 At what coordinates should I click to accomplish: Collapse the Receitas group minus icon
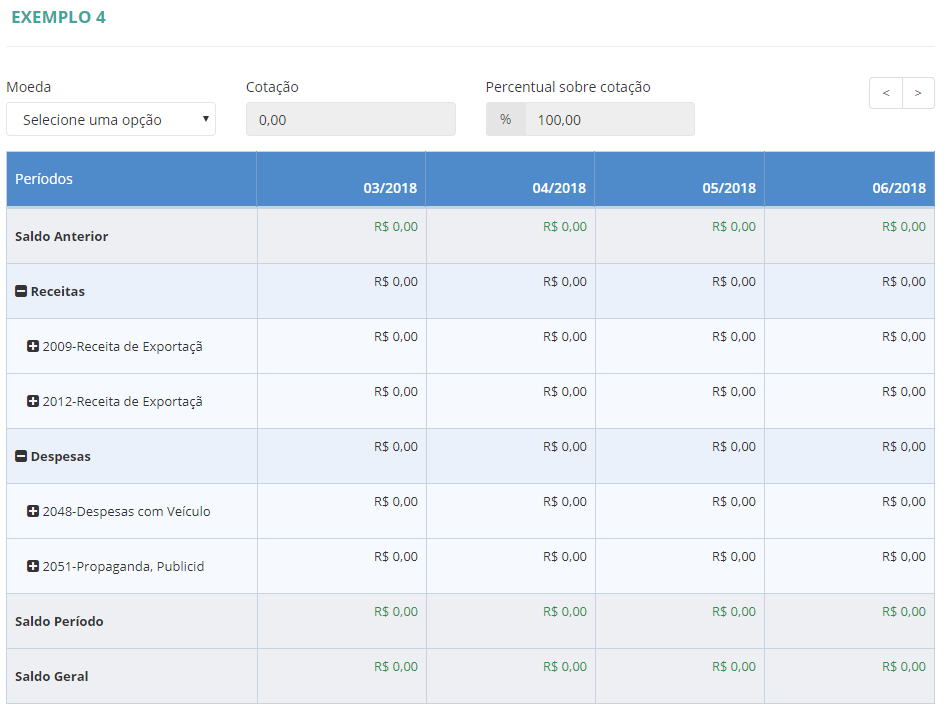pos(21,292)
